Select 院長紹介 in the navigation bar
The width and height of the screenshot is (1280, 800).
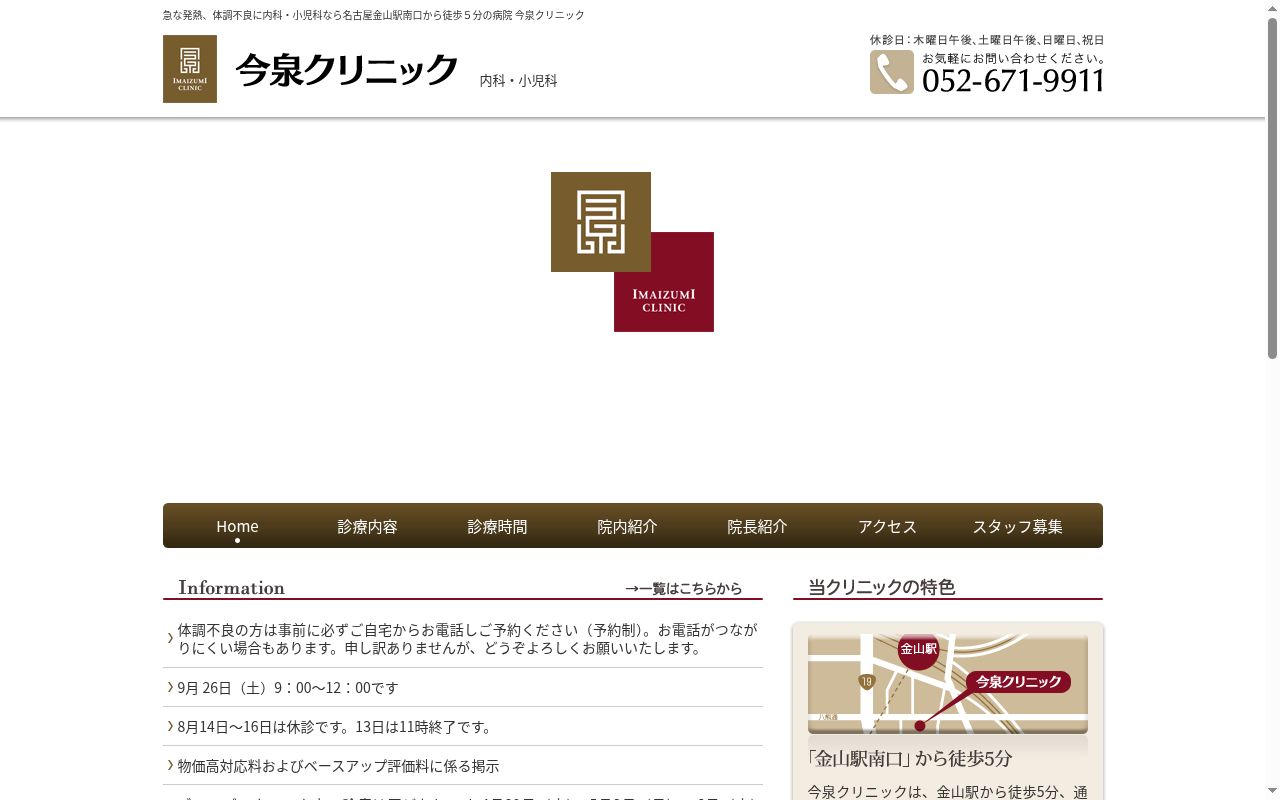pyautogui.click(x=757, y=526)
